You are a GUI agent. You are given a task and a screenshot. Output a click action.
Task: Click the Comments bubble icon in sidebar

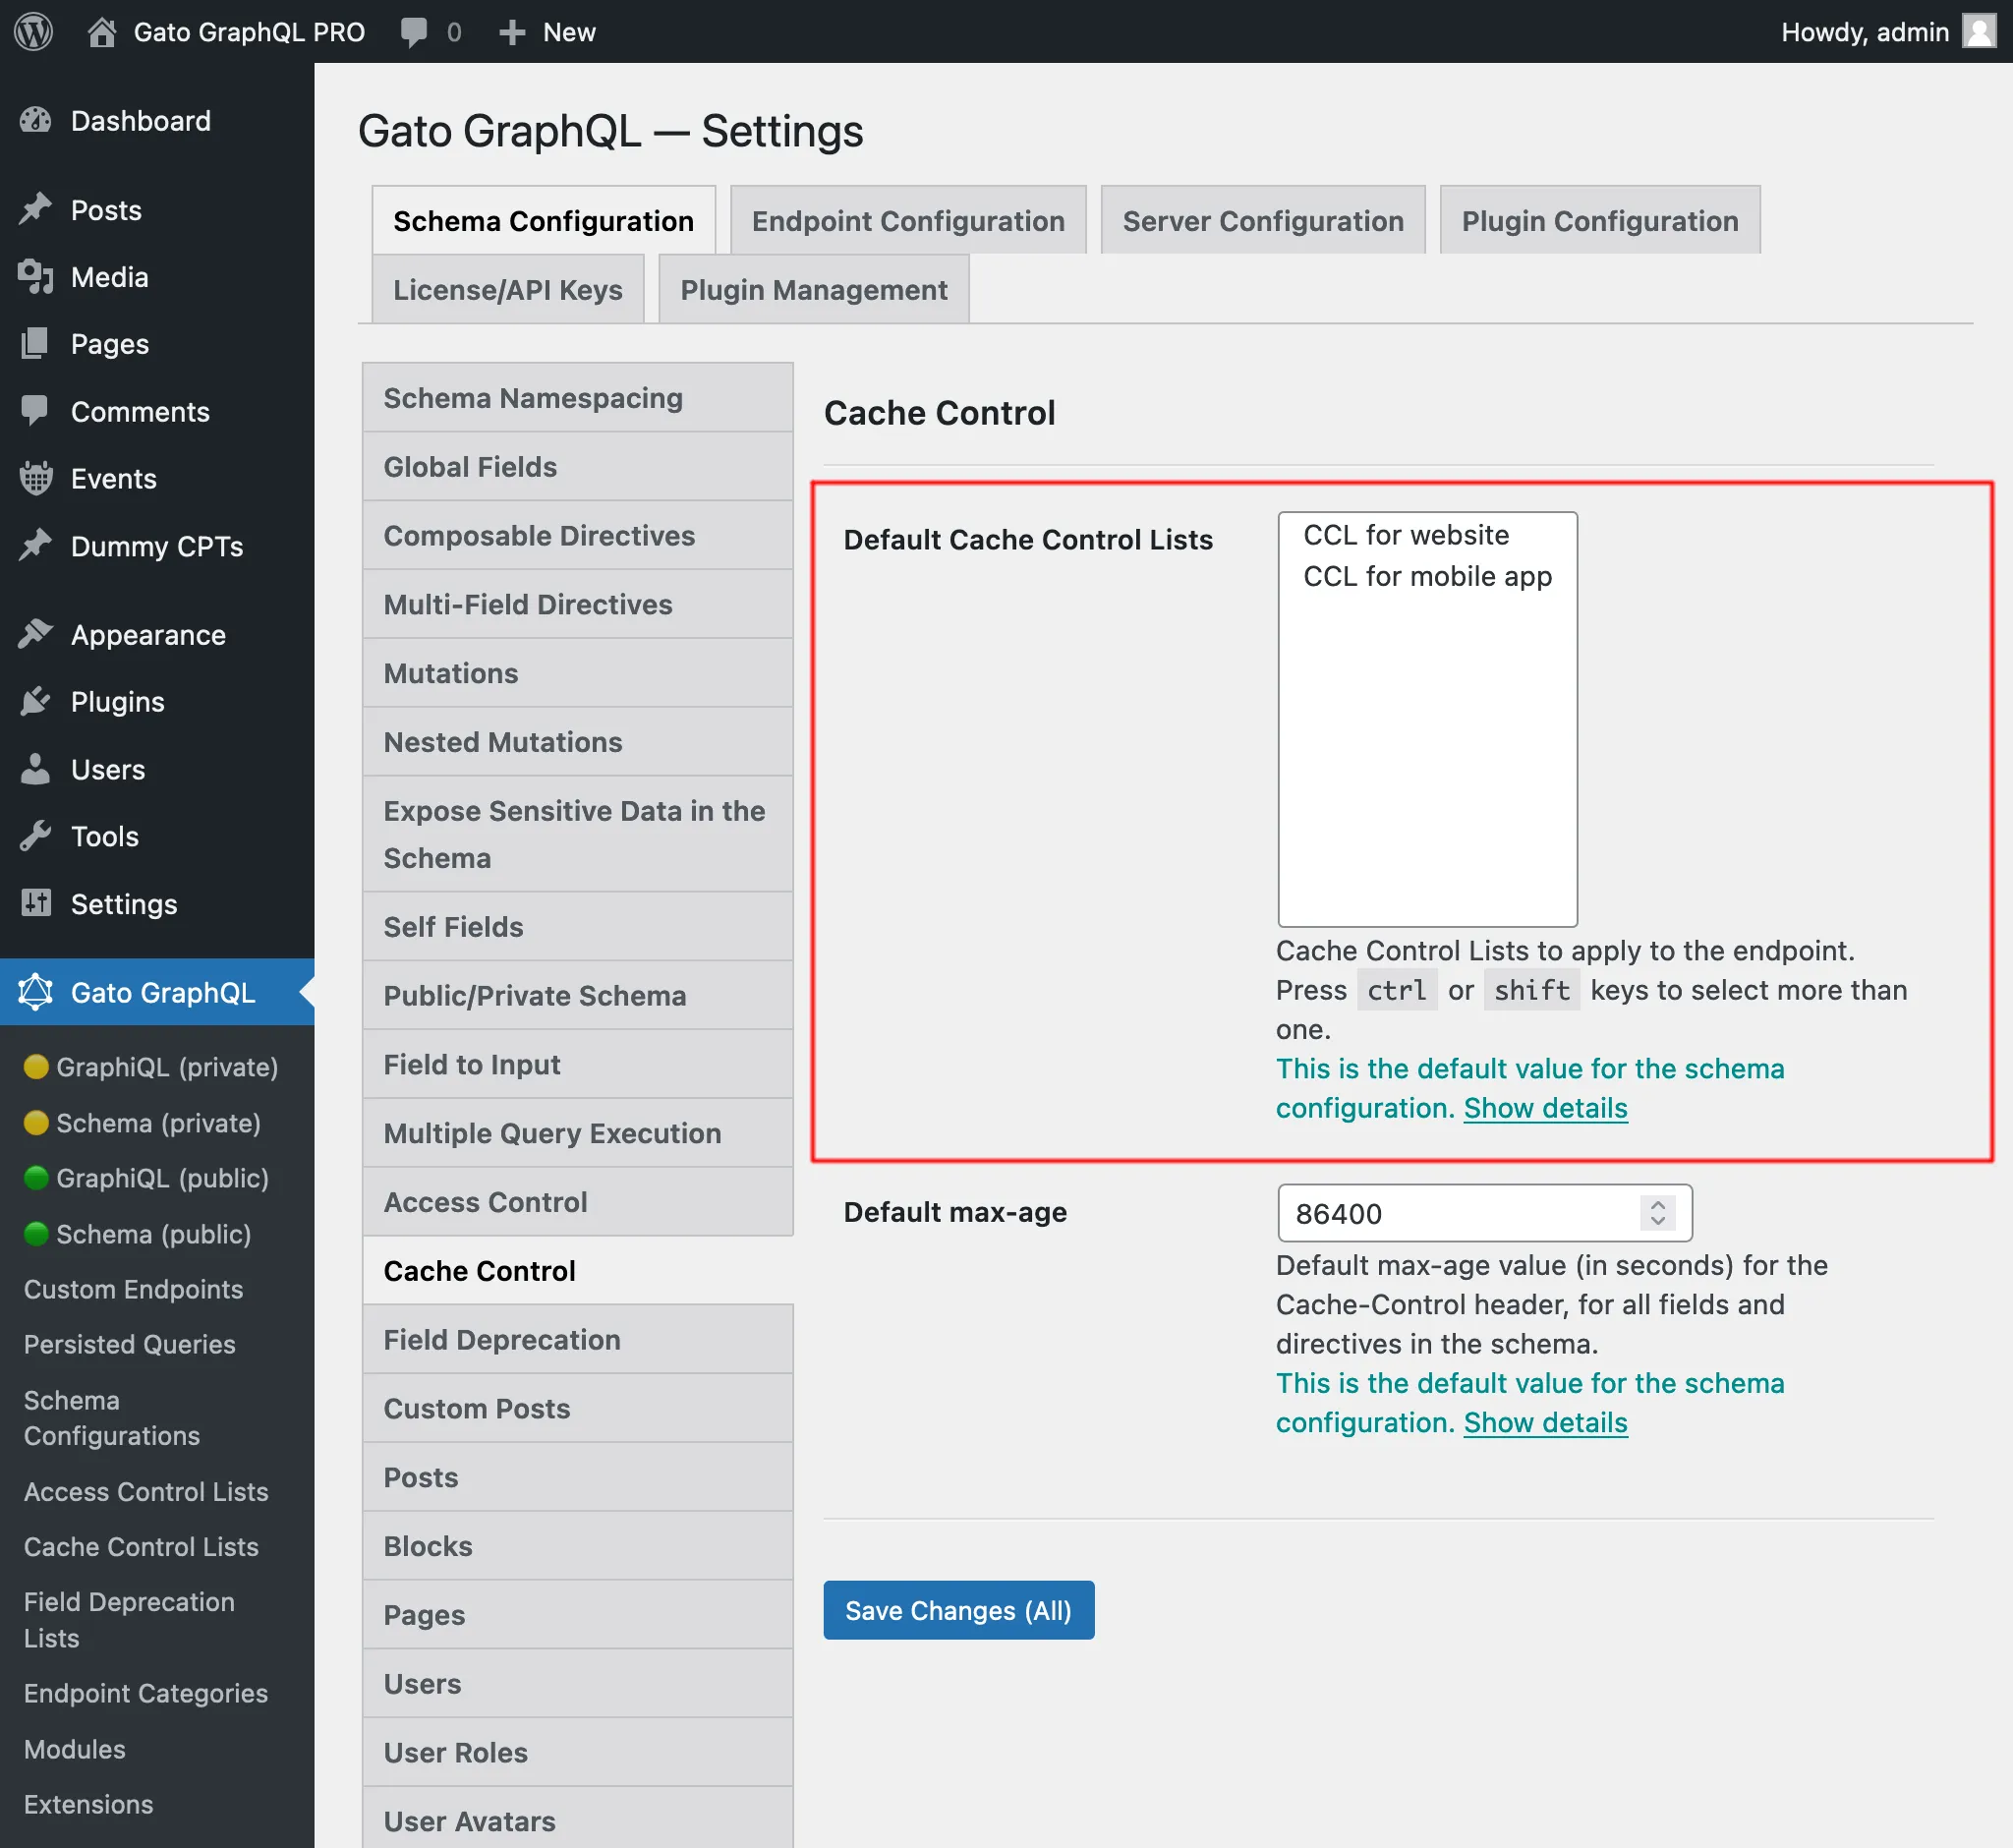pyautogui.click(x=35, y=411)
